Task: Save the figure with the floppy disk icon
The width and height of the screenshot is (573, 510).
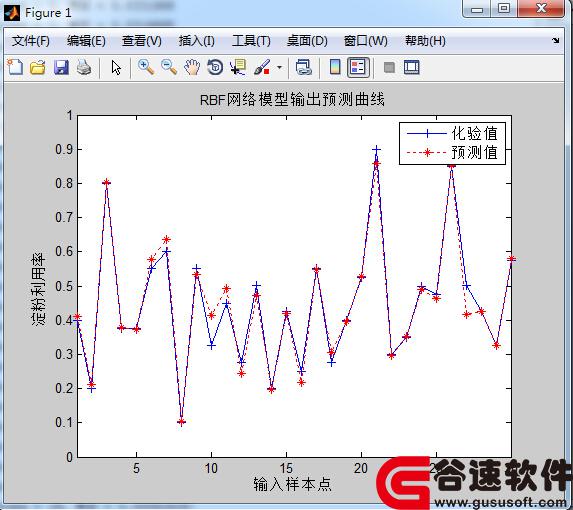Action: 61,67
